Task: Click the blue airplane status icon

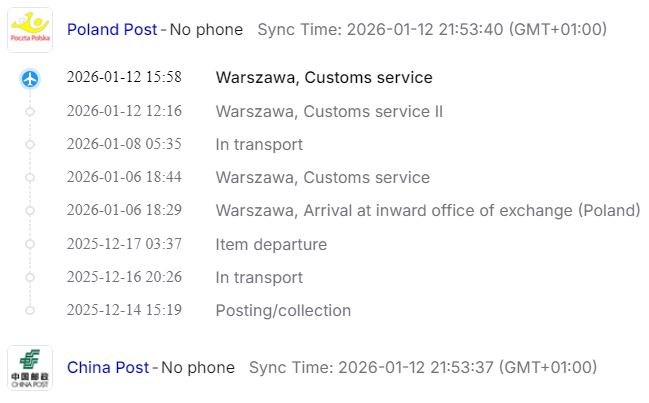Action: click(30, 78)
